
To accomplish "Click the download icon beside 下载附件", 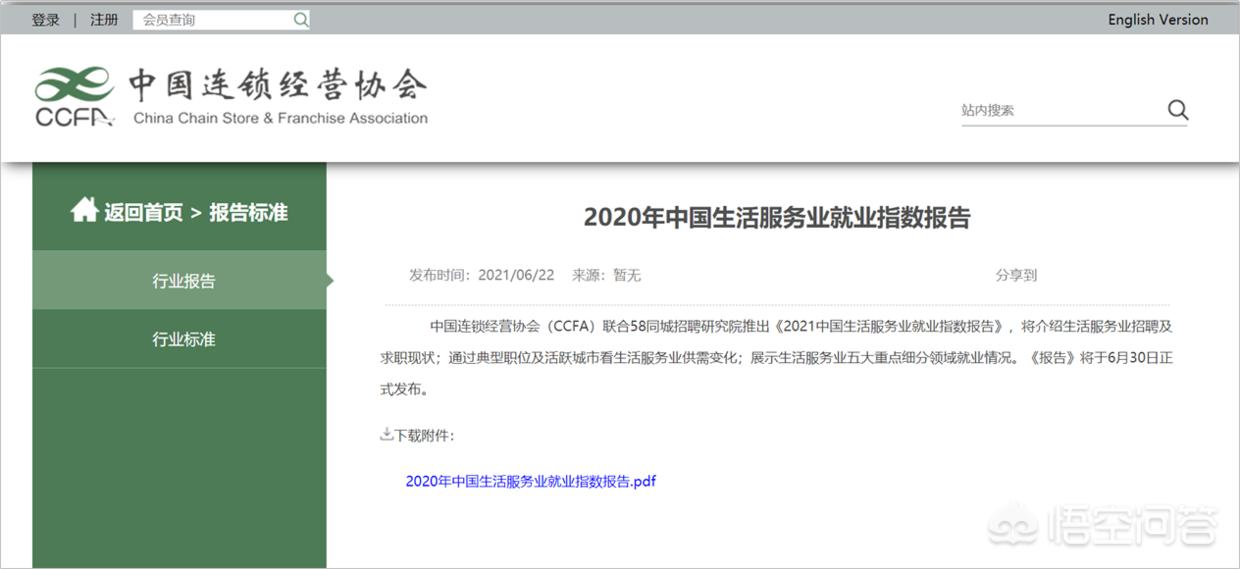I will pos(386,434).
